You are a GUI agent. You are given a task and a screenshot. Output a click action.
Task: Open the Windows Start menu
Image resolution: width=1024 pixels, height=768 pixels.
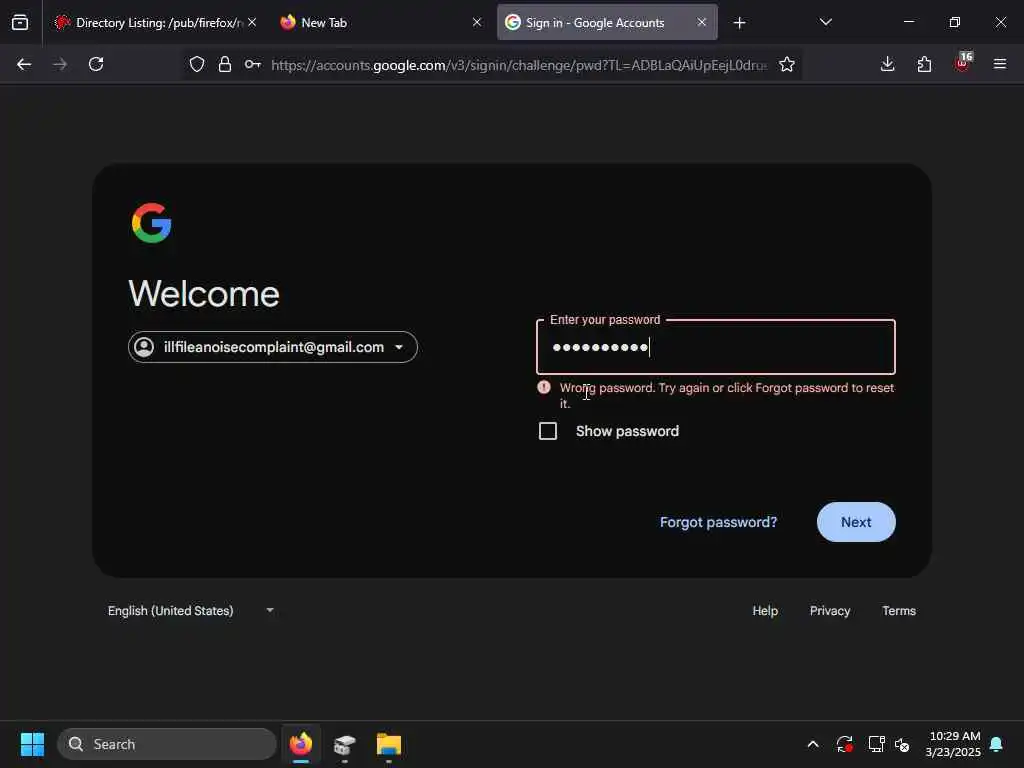32,744
